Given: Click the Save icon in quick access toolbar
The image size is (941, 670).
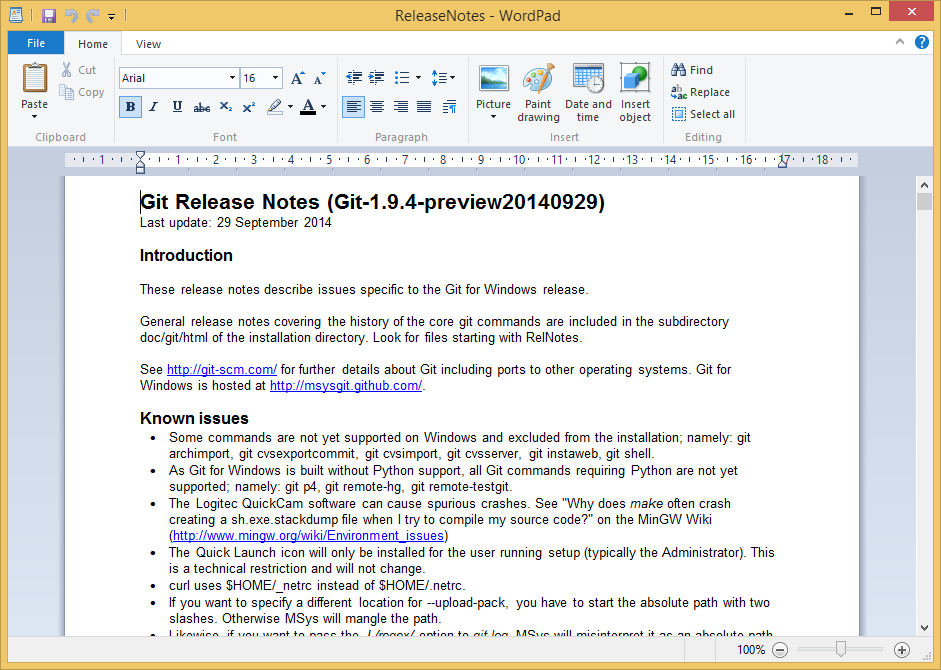Looking at the screenshot, I should pyautogui.click(x=49, y=15).
